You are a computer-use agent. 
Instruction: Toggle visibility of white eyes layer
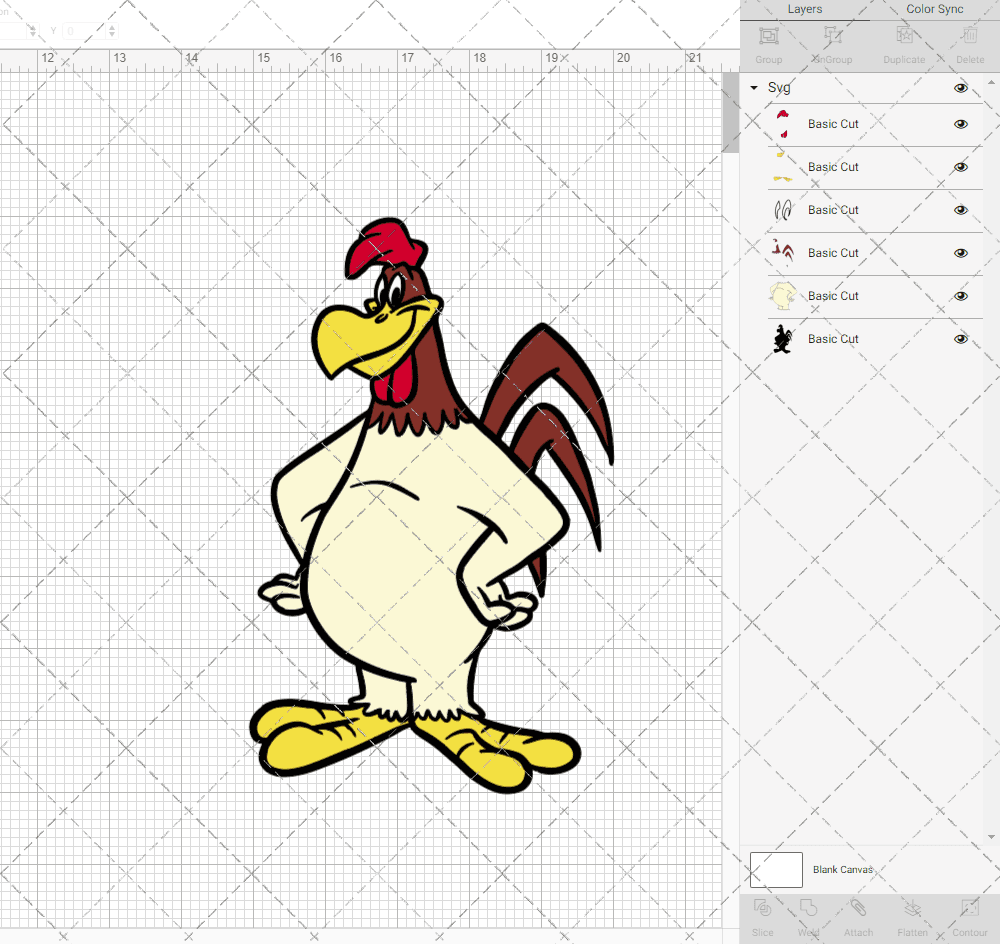960,210
